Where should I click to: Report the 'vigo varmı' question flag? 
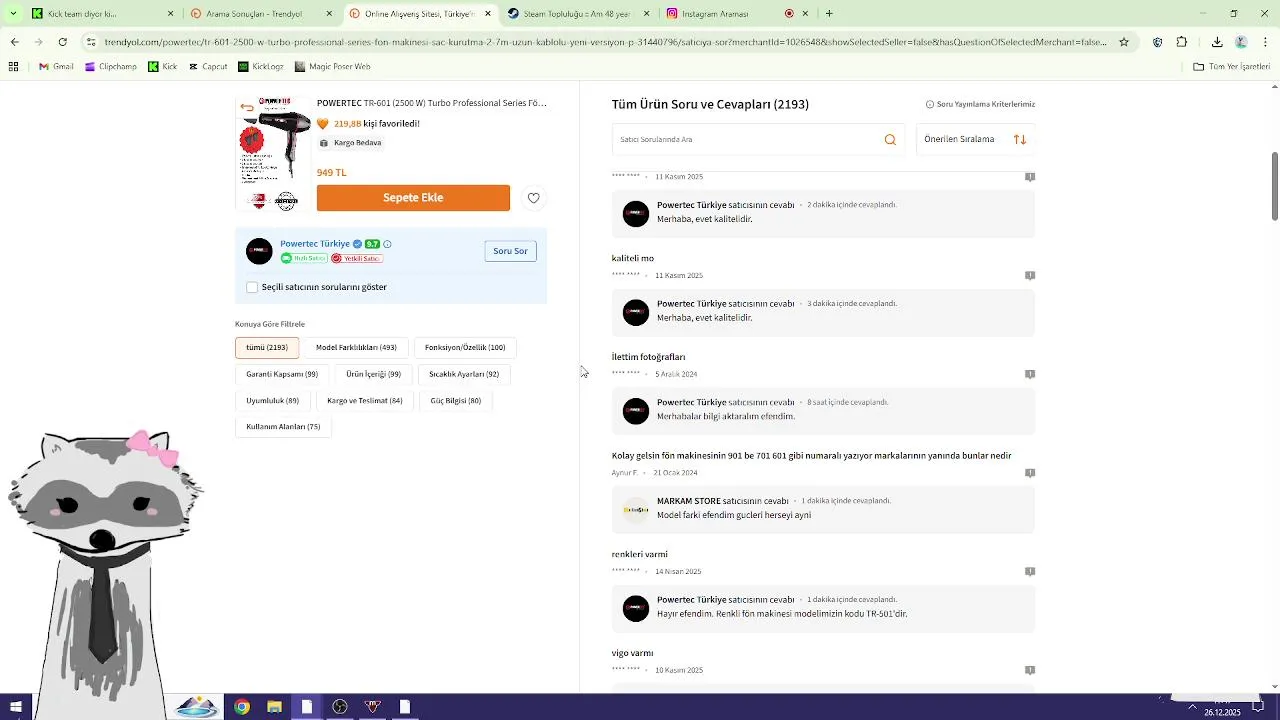point(1030,670)
